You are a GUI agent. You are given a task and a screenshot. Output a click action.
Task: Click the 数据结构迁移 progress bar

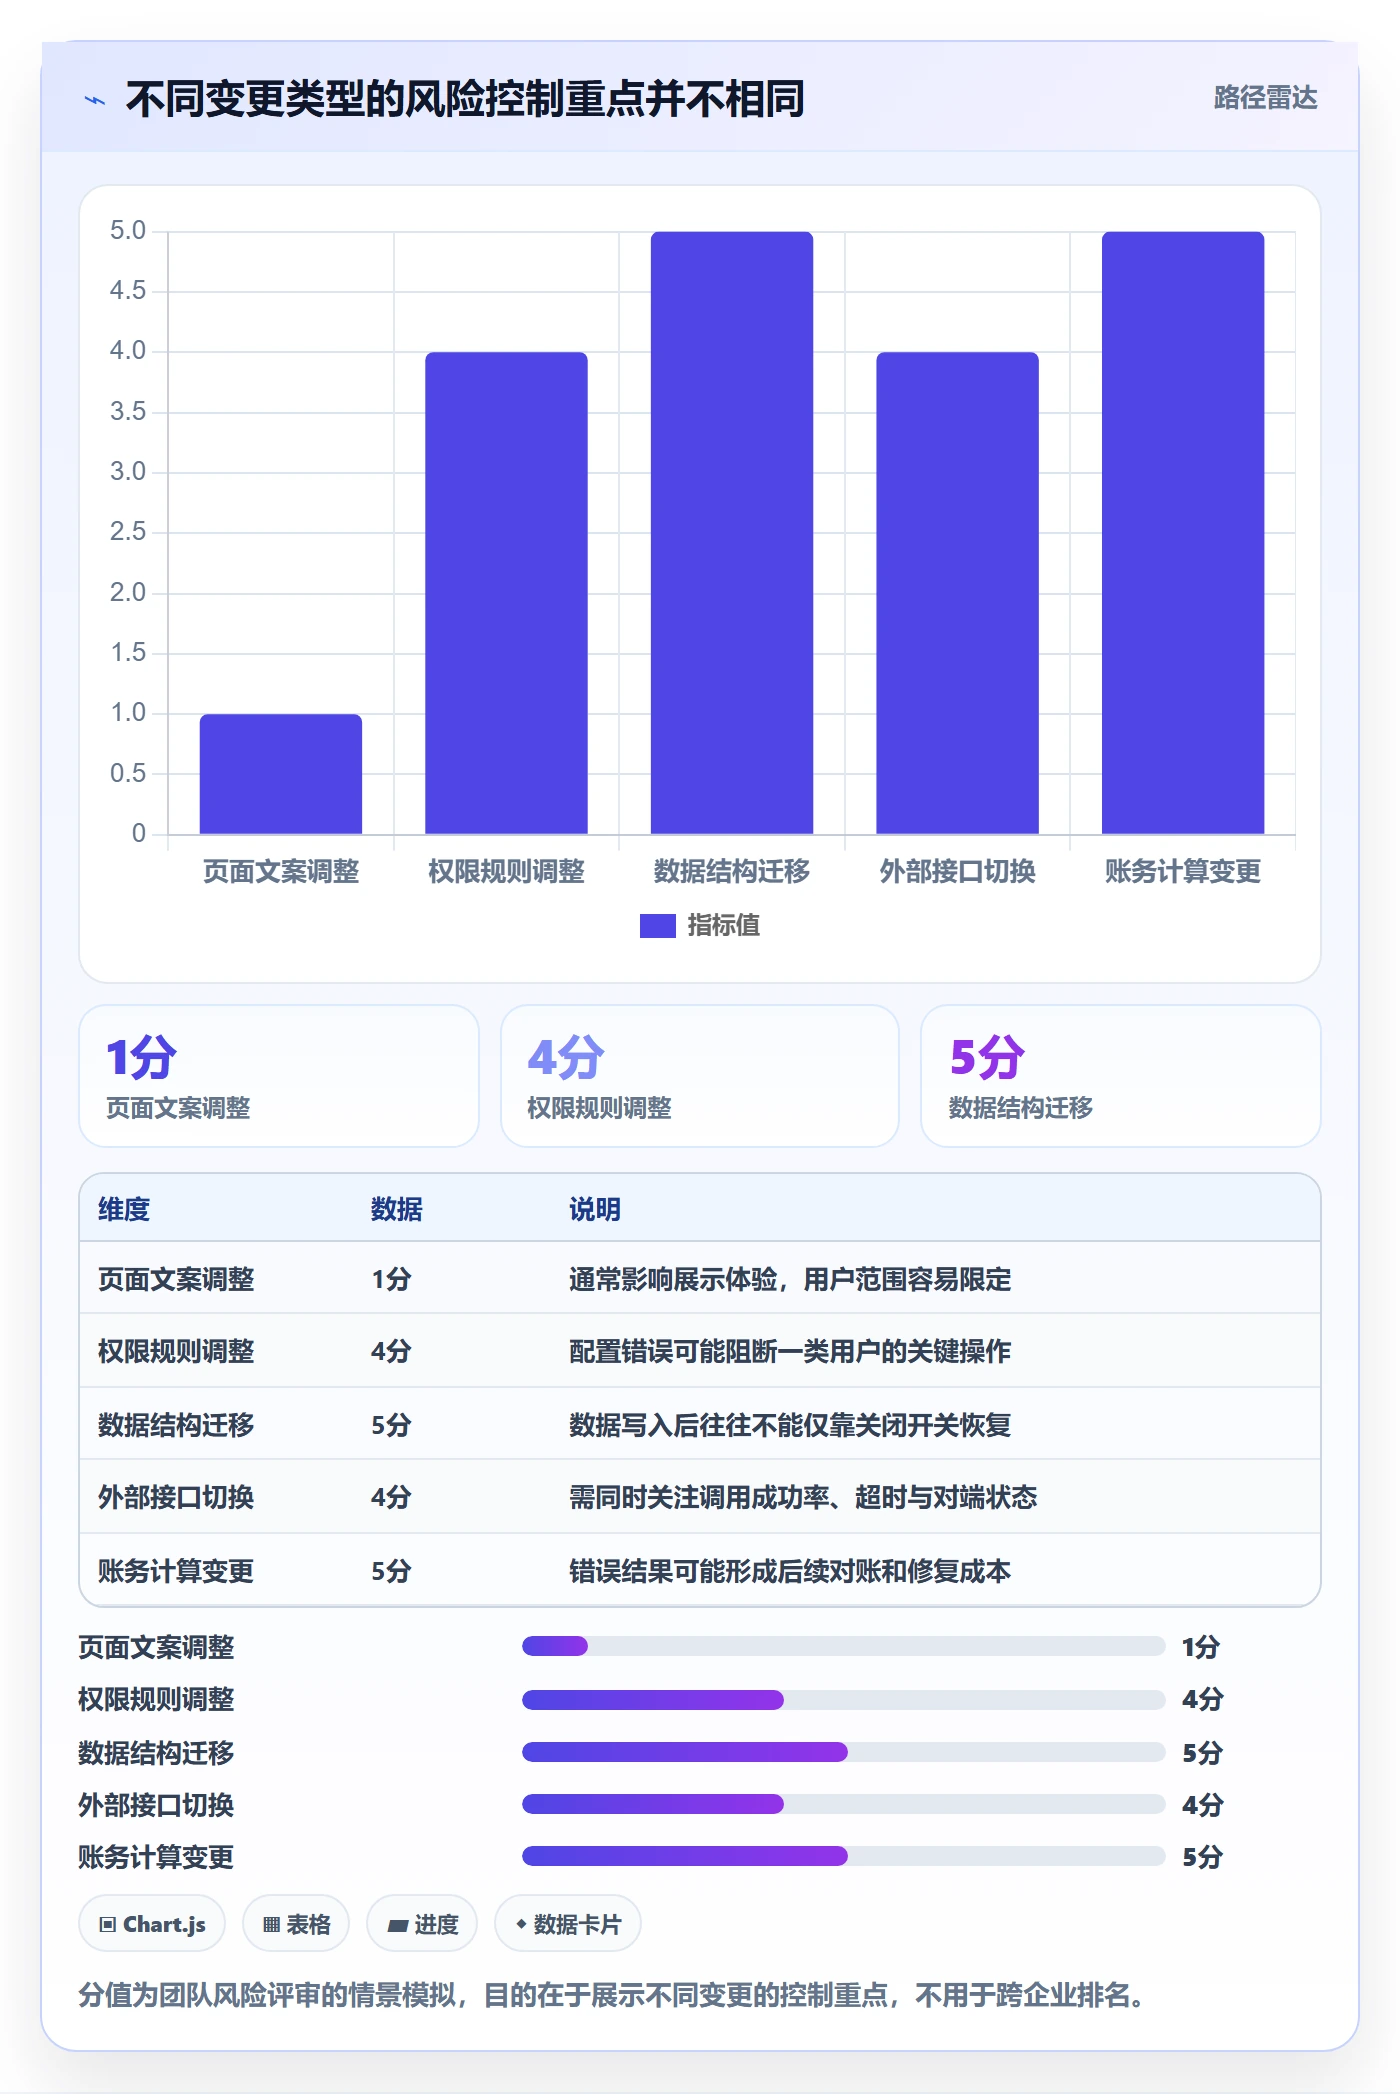[844, 1752]
